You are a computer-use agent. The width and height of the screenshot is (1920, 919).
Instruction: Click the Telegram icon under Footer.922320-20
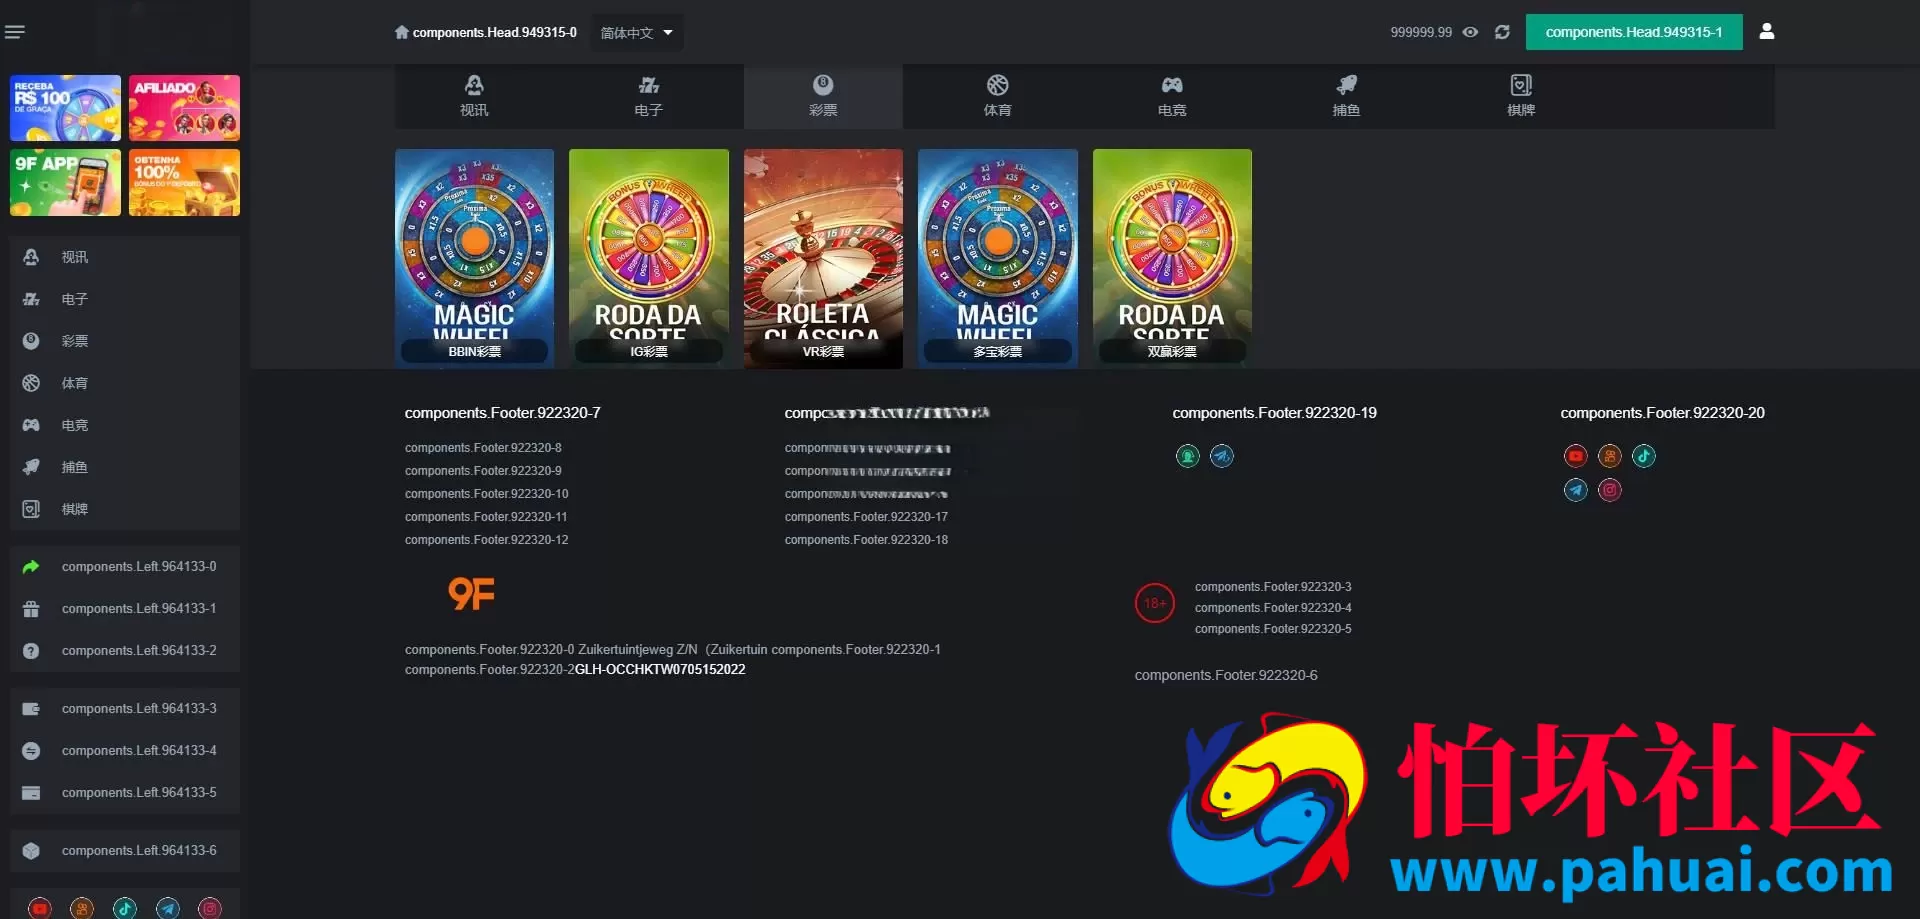(1575, 490)
